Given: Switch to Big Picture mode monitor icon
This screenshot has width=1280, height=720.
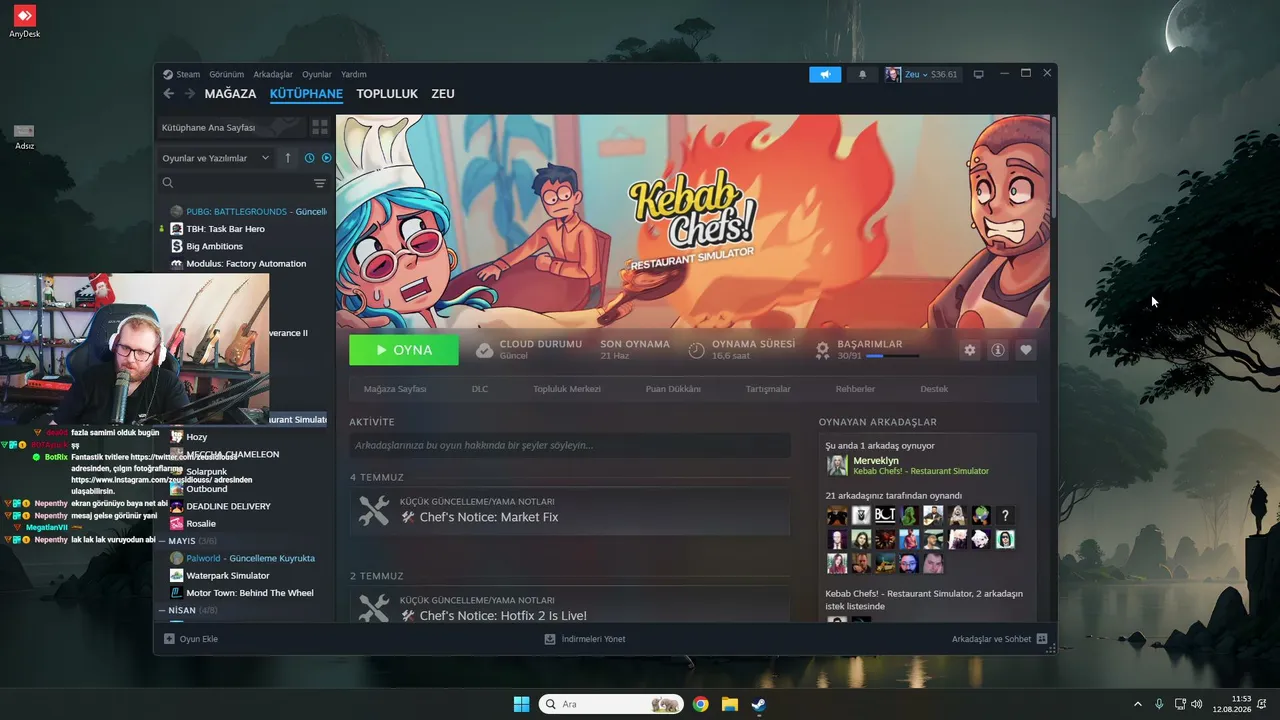Looking at the screenshot, I should coord(979,74).
